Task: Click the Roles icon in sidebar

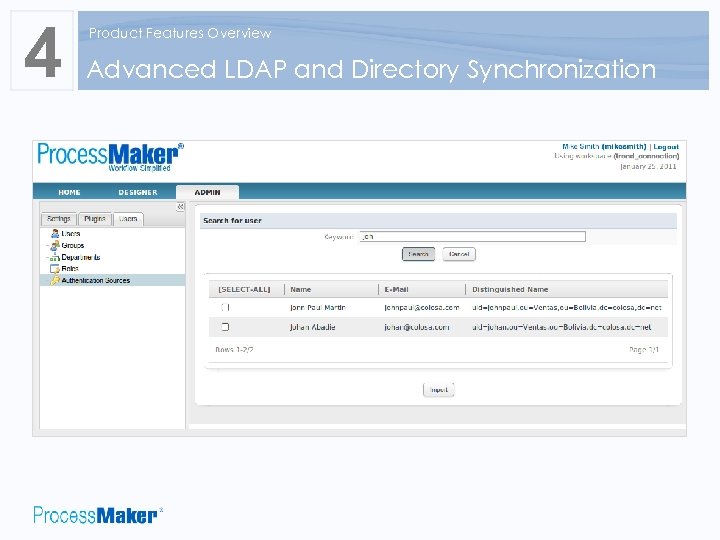Action: [55, 269]
